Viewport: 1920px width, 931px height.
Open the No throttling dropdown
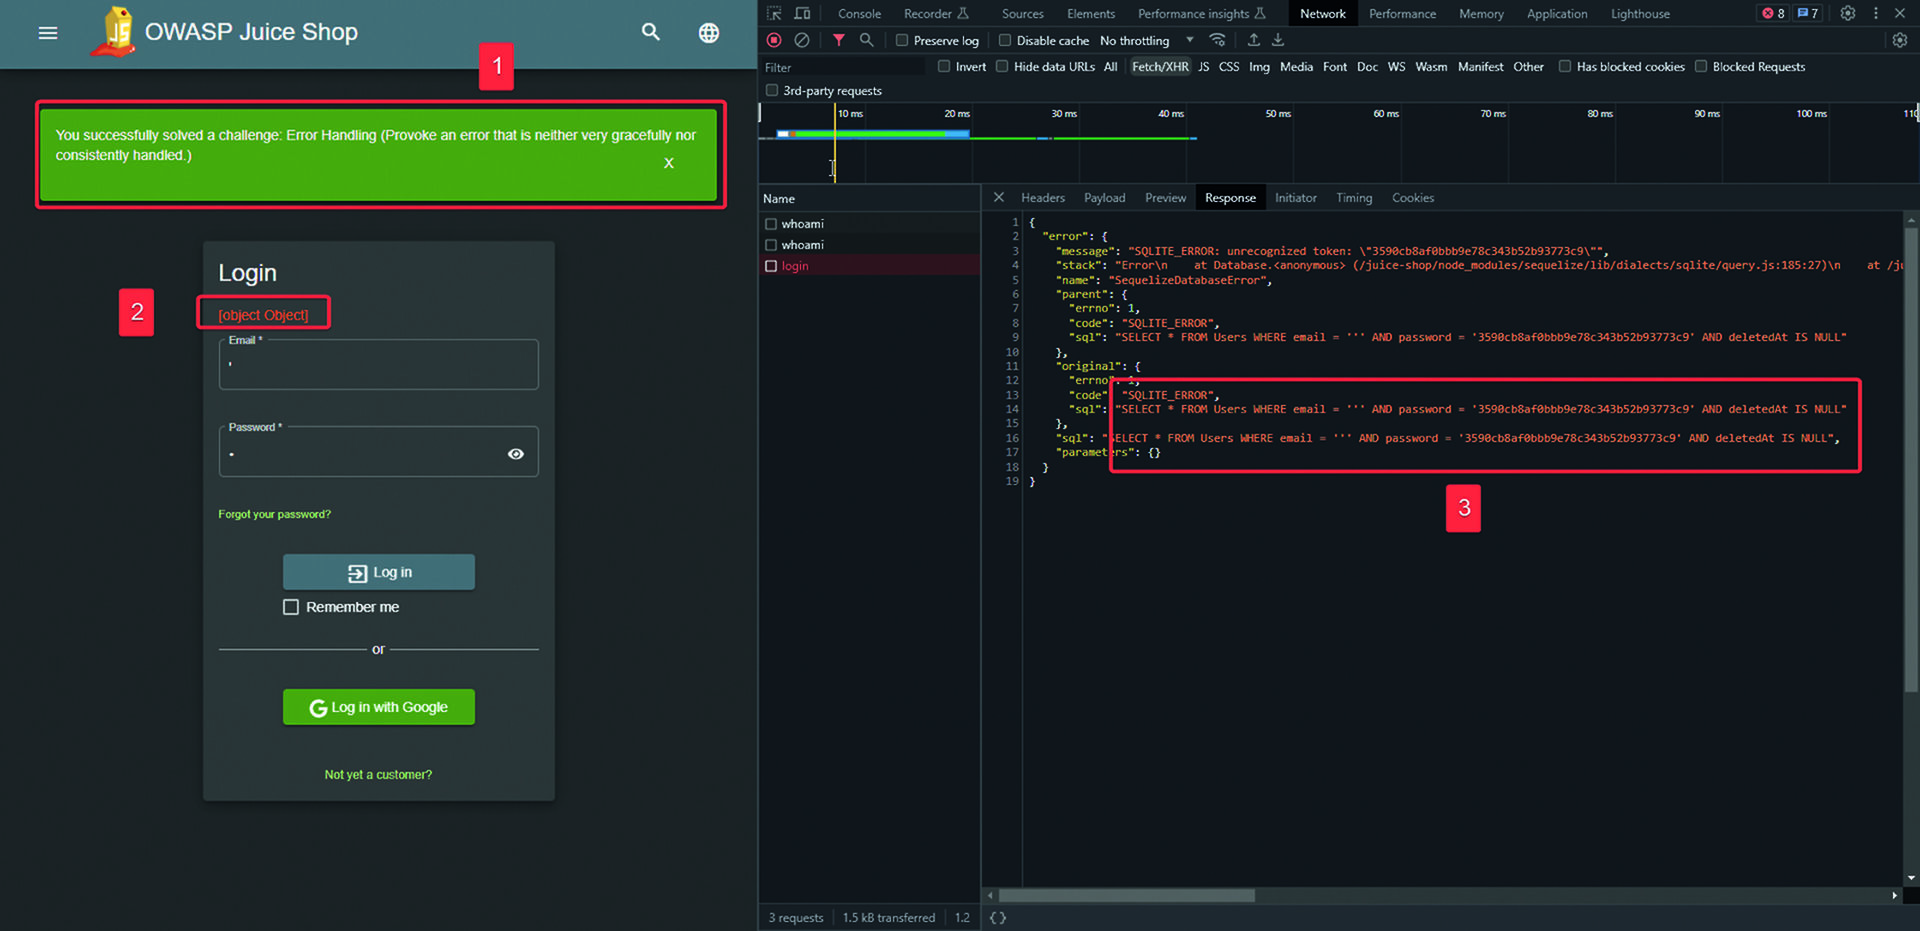click(1146, 40)
